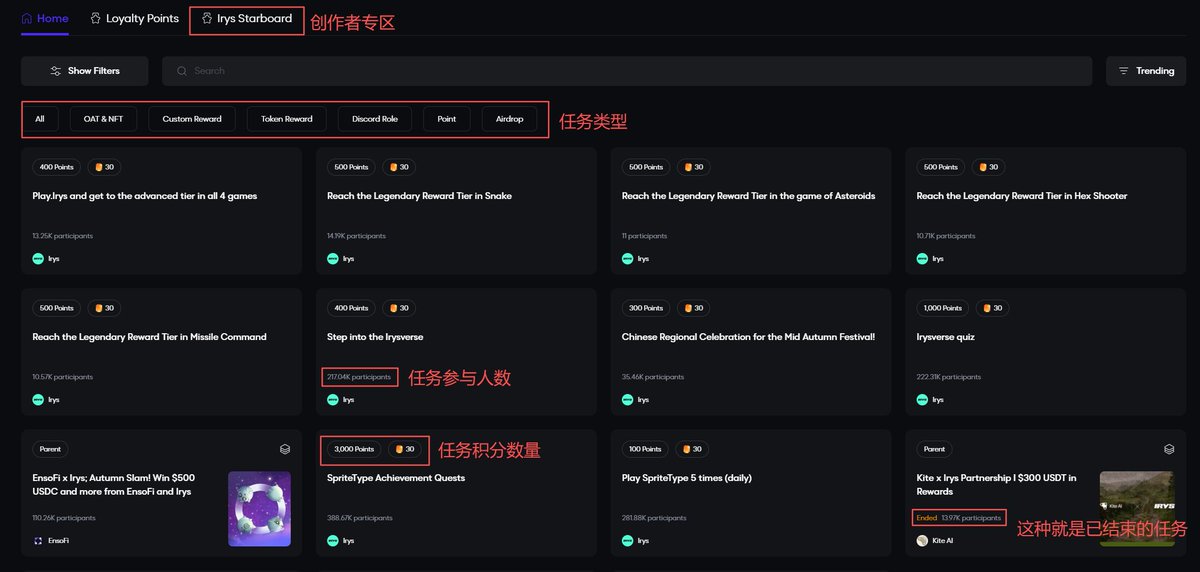Click stack icon on Kite AI card
The width and height of the screenshot is (1200, 572).
click(x=1169, y=449)
